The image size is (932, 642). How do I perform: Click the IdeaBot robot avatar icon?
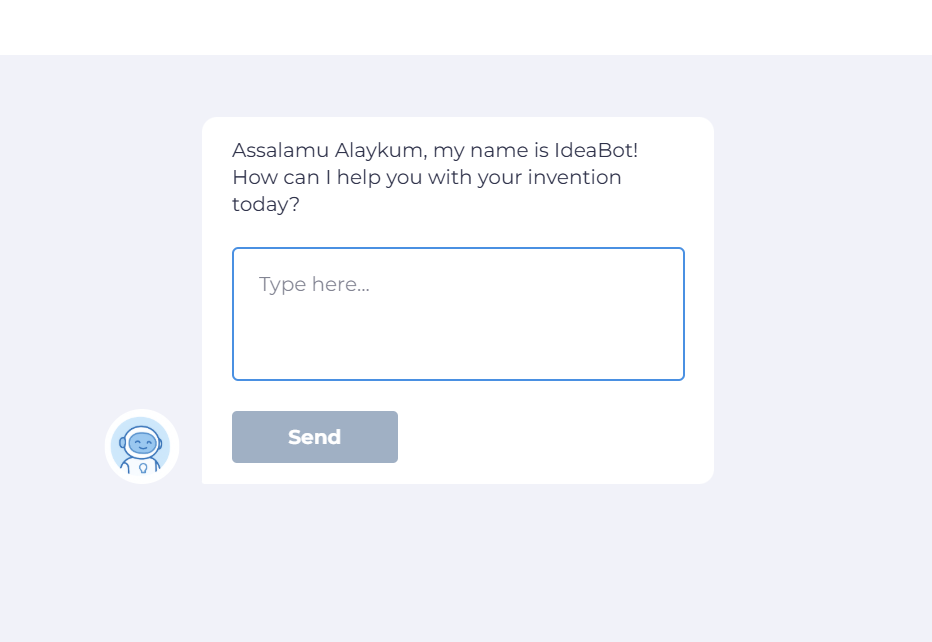142,446
